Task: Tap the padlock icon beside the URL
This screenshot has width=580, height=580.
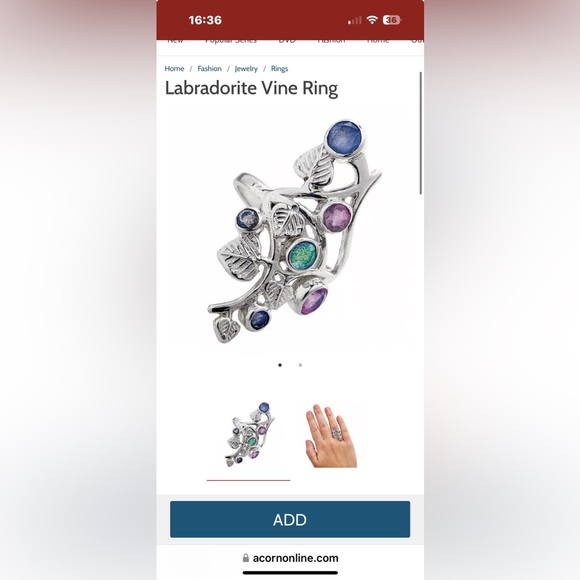Action: coord(246,558)
